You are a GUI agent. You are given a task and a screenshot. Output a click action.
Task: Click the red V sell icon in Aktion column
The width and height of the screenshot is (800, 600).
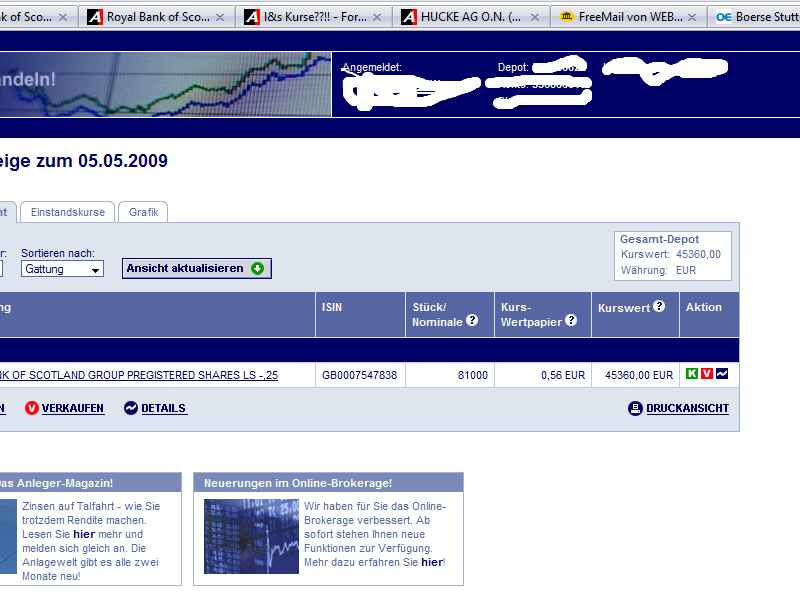click(707, 373)
